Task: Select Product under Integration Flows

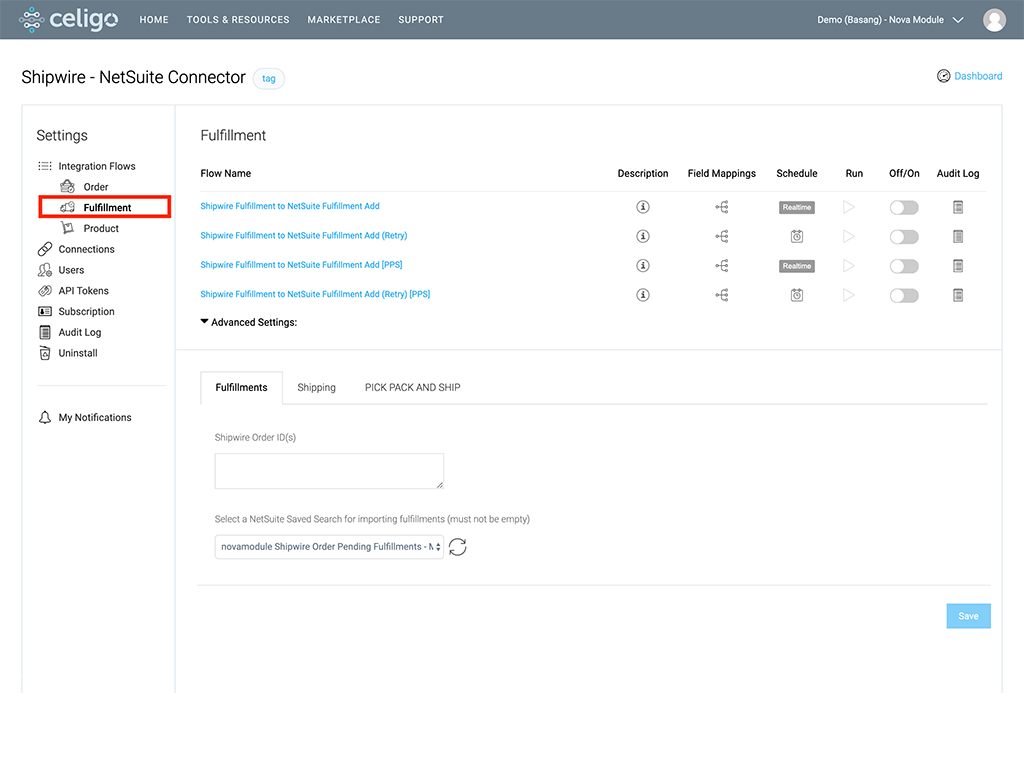Action: coord(101,229)
